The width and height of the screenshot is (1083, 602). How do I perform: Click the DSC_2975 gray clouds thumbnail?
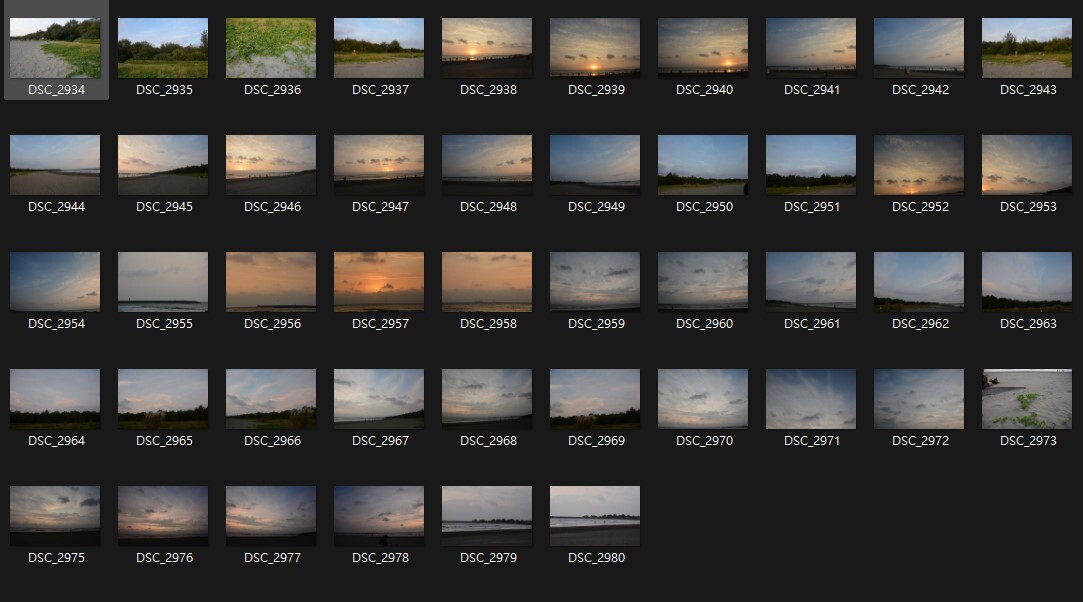(55, 515)
